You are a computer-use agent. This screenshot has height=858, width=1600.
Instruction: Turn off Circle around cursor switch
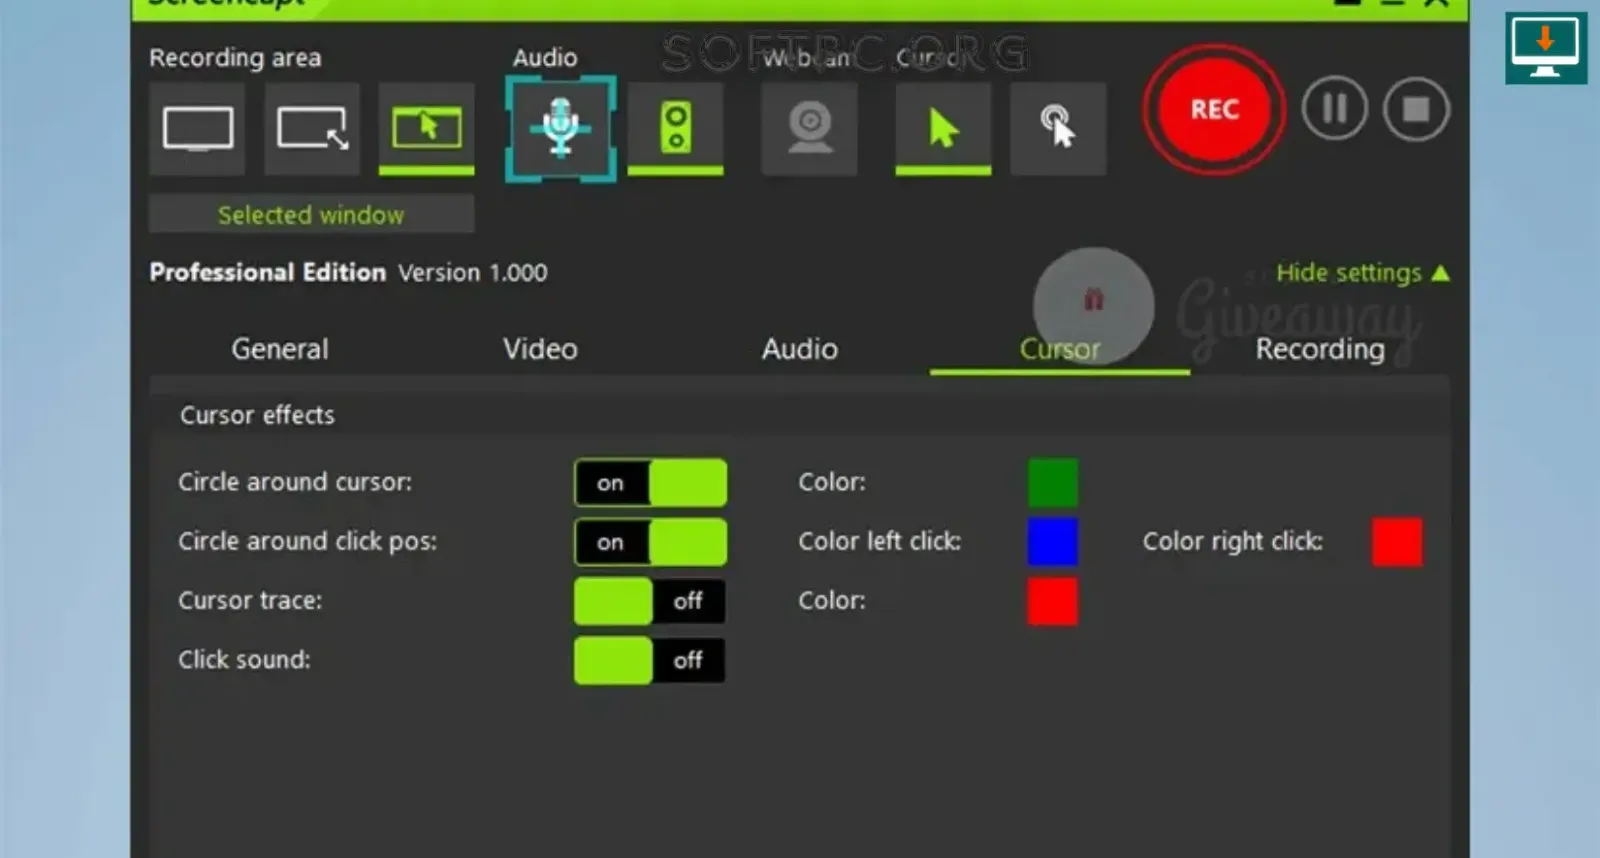click(651, 483)
